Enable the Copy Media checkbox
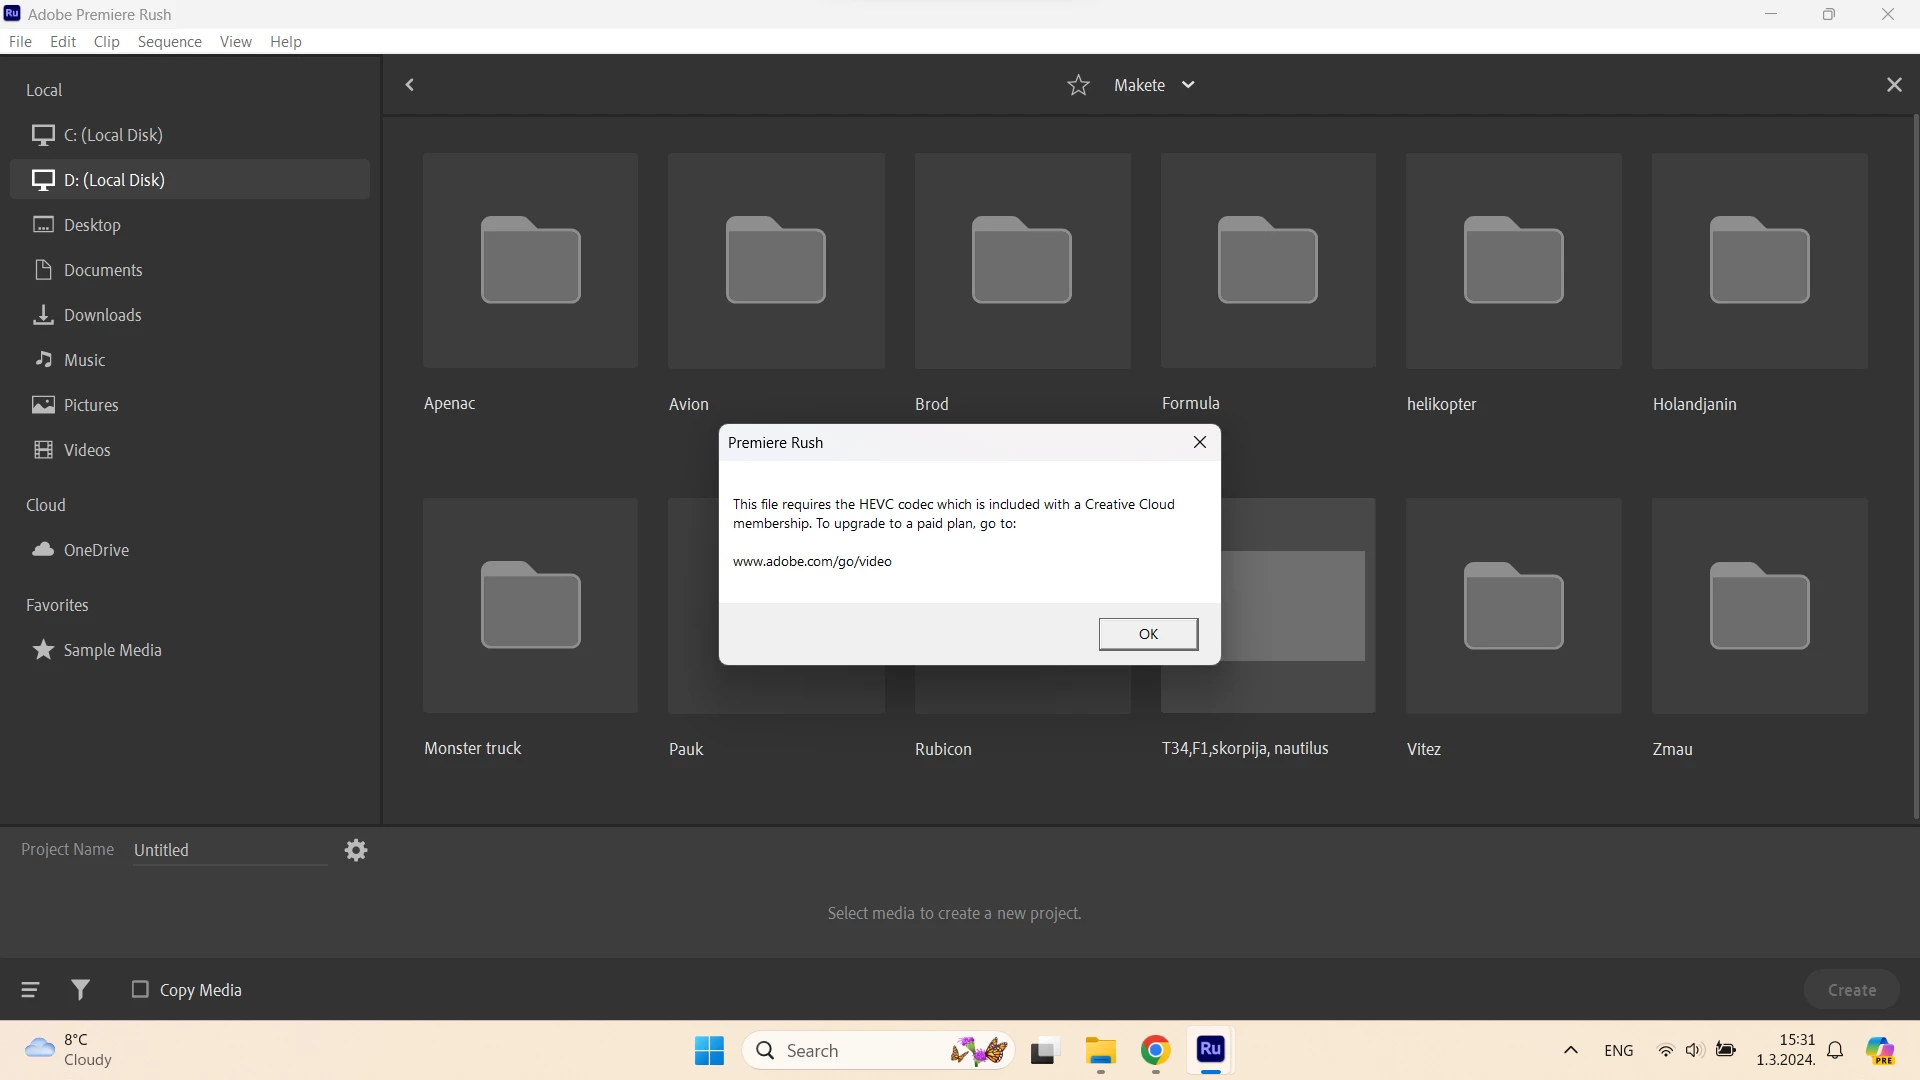The width and height of the screenshot is (1920, 1080). tap(140, 989)
